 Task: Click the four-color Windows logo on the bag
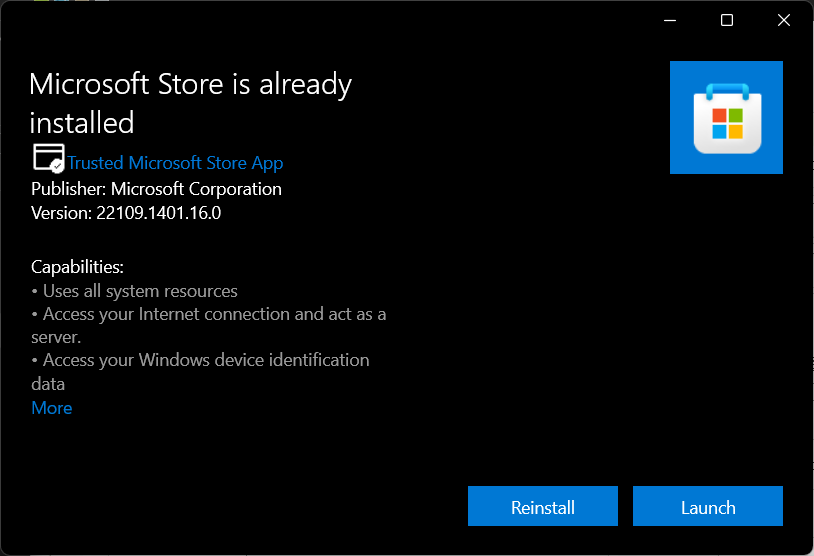coord(727,124)
